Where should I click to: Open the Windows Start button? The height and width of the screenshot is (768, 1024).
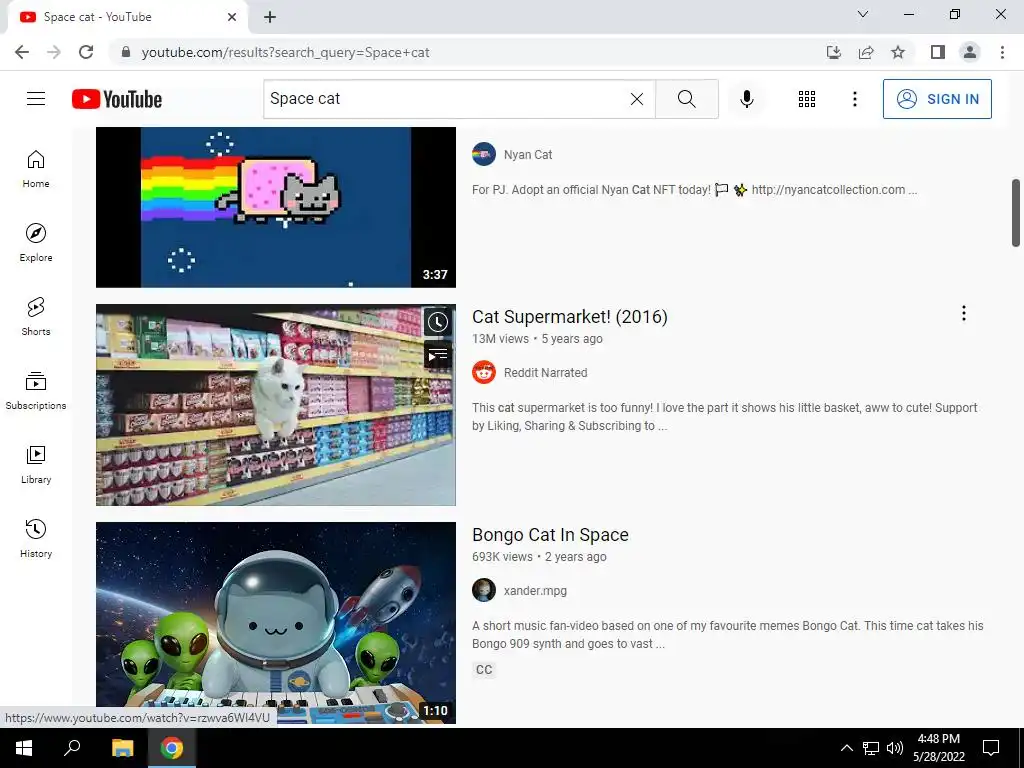pos(24,748)
